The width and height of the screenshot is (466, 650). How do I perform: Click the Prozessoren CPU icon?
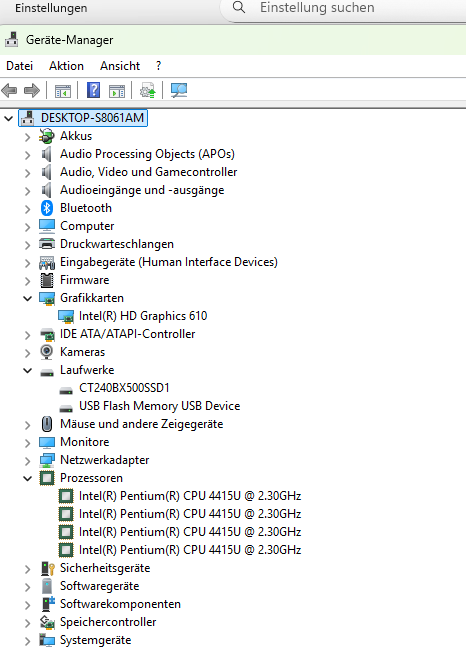[47, 478]
